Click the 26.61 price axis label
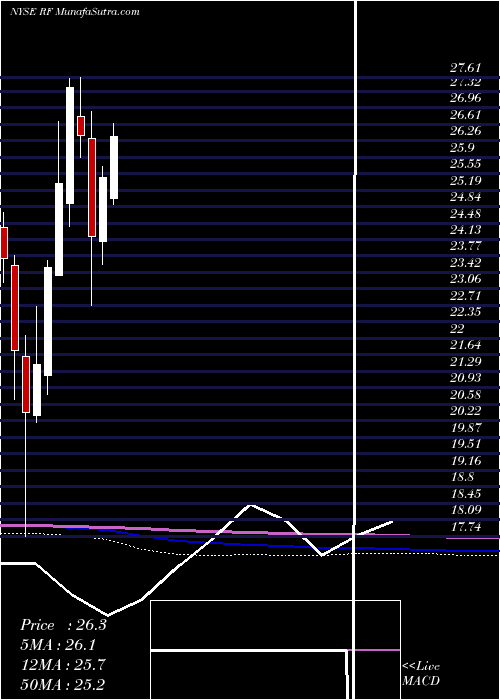Image resolution: width=500 pixels, height=700 pixels. click(465, 115)
